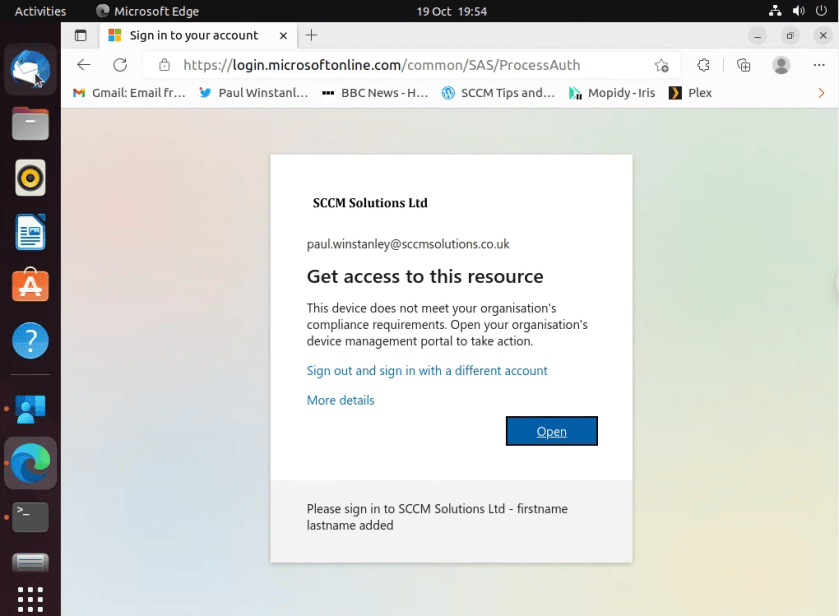
Task: Reload the page with the refresh icon
Action: (x=119, y=64)
